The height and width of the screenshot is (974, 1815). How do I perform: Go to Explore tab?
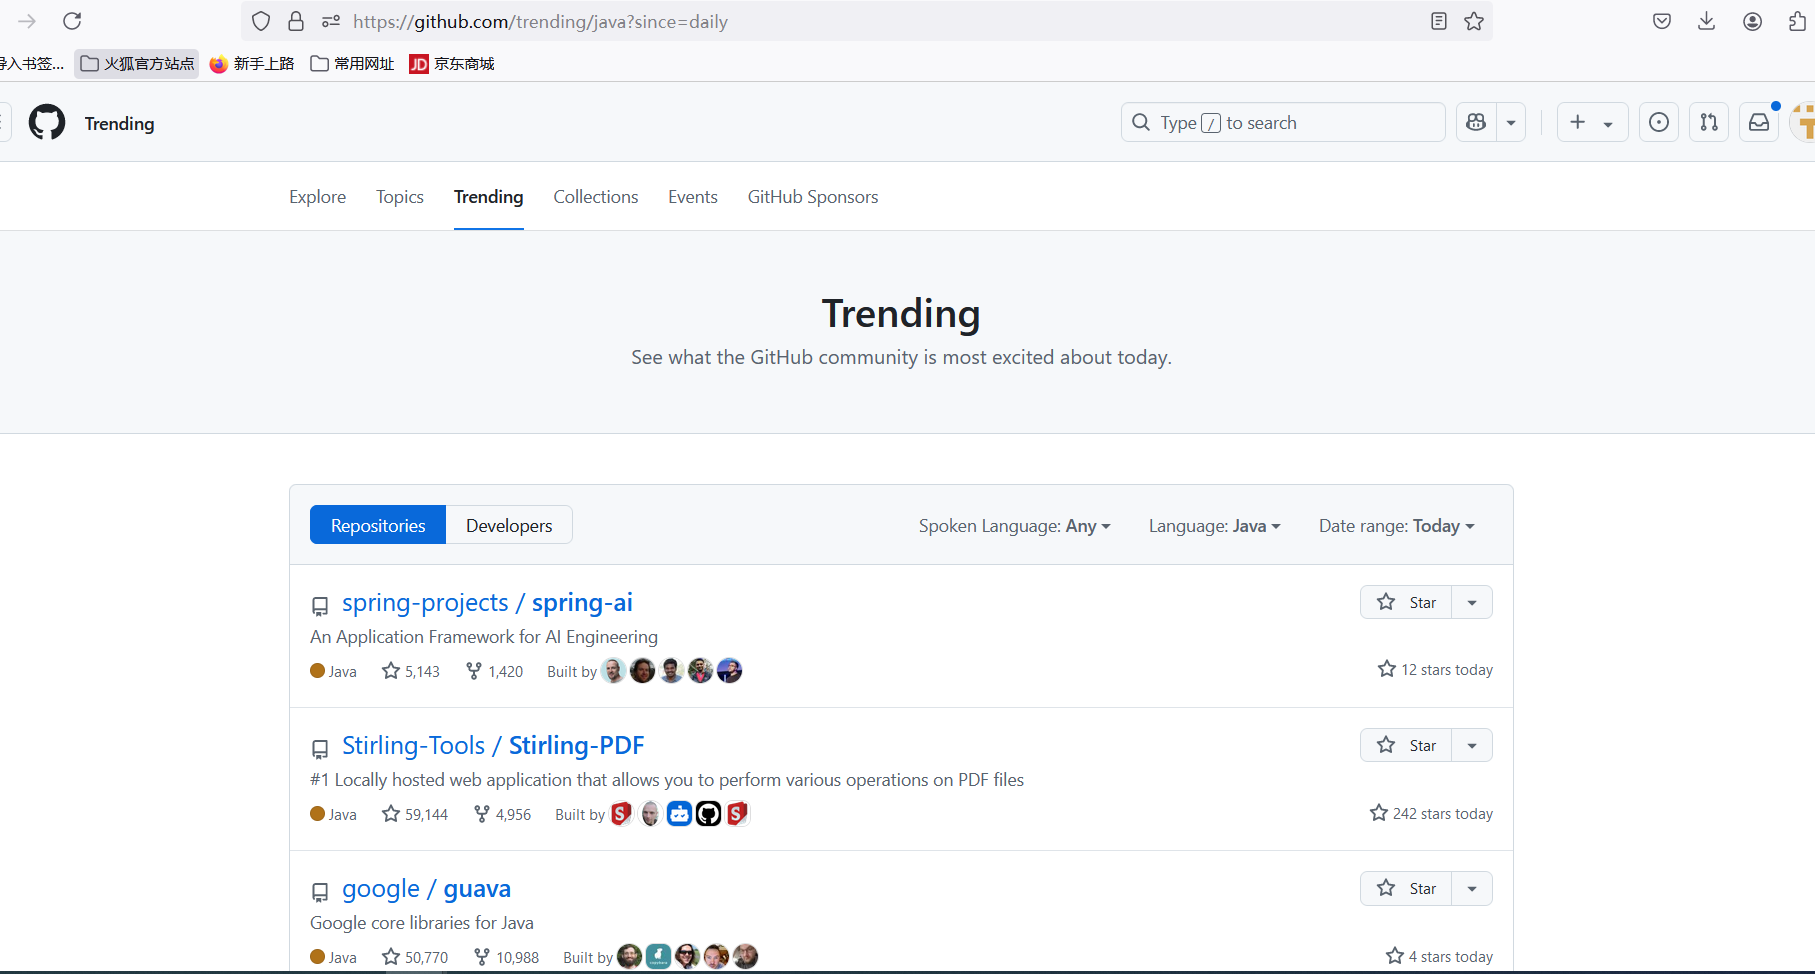pyautogui.click(x=317, y=197)
